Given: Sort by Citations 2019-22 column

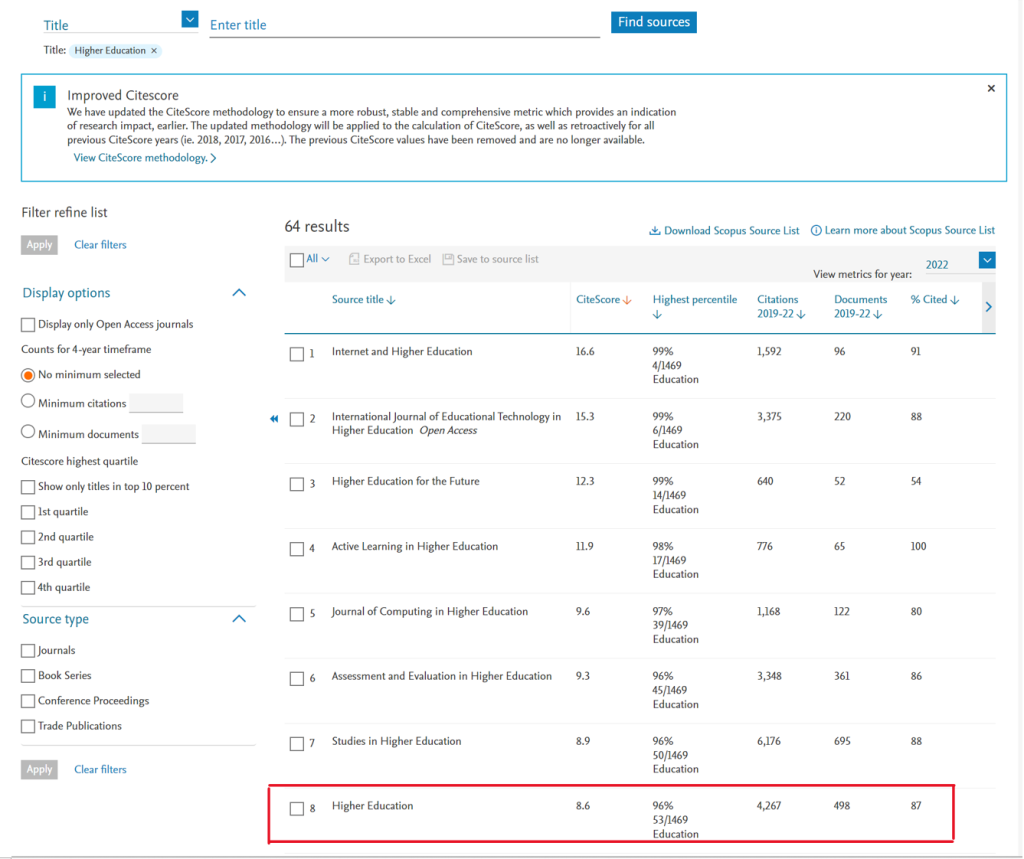Looking at the screenshot, I should 781,306.
